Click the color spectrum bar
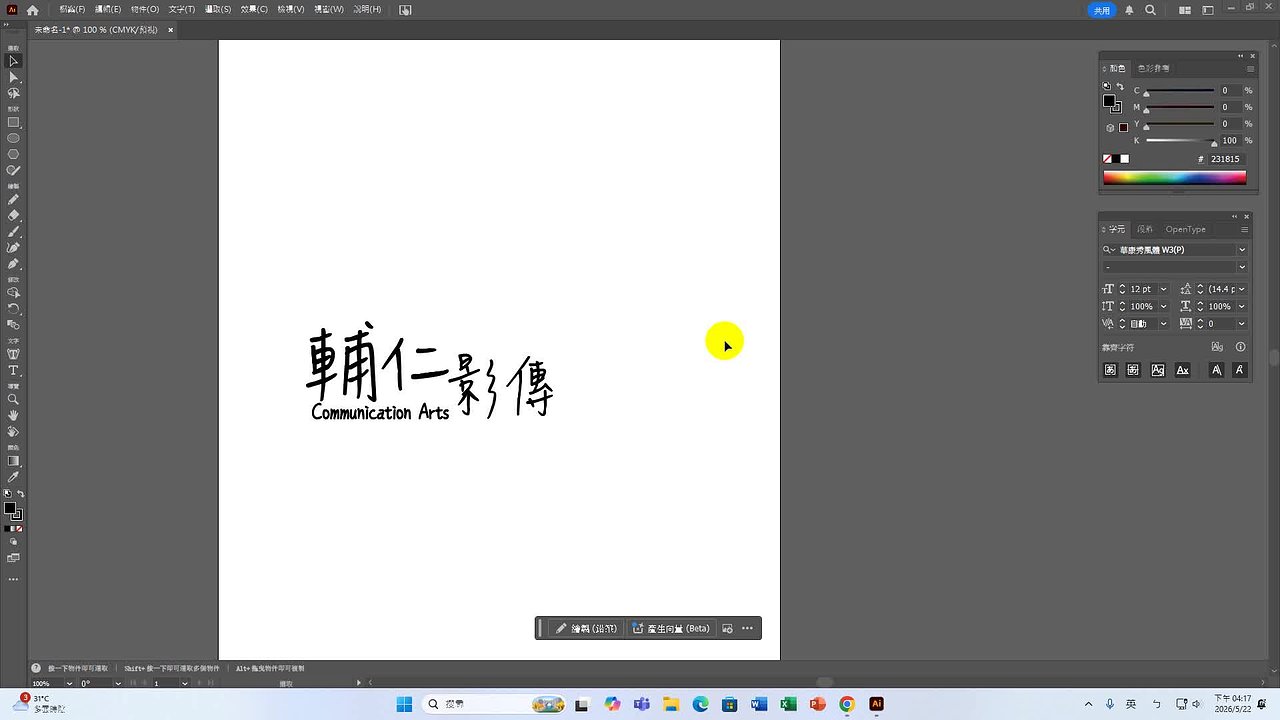The width and height of the screenshot is (1280, 720). 1175,178
